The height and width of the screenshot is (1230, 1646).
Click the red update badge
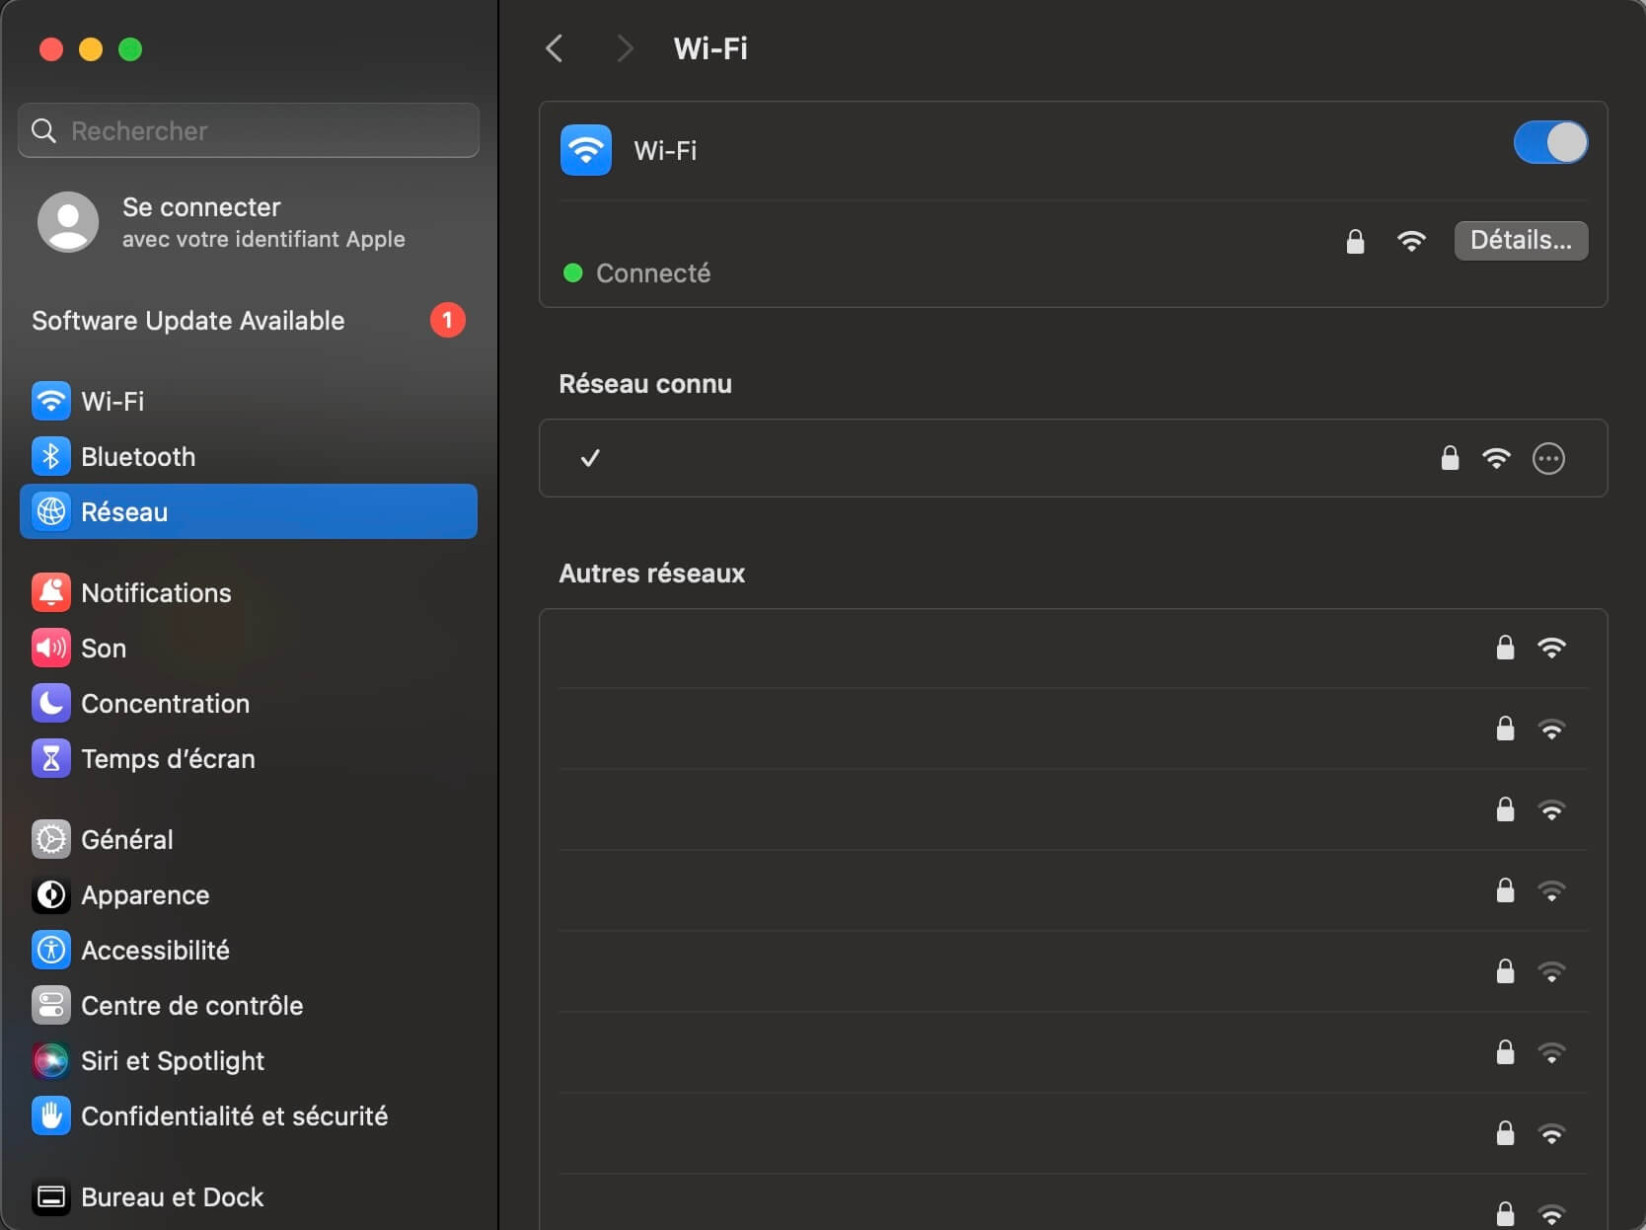[x=447, y=320]
